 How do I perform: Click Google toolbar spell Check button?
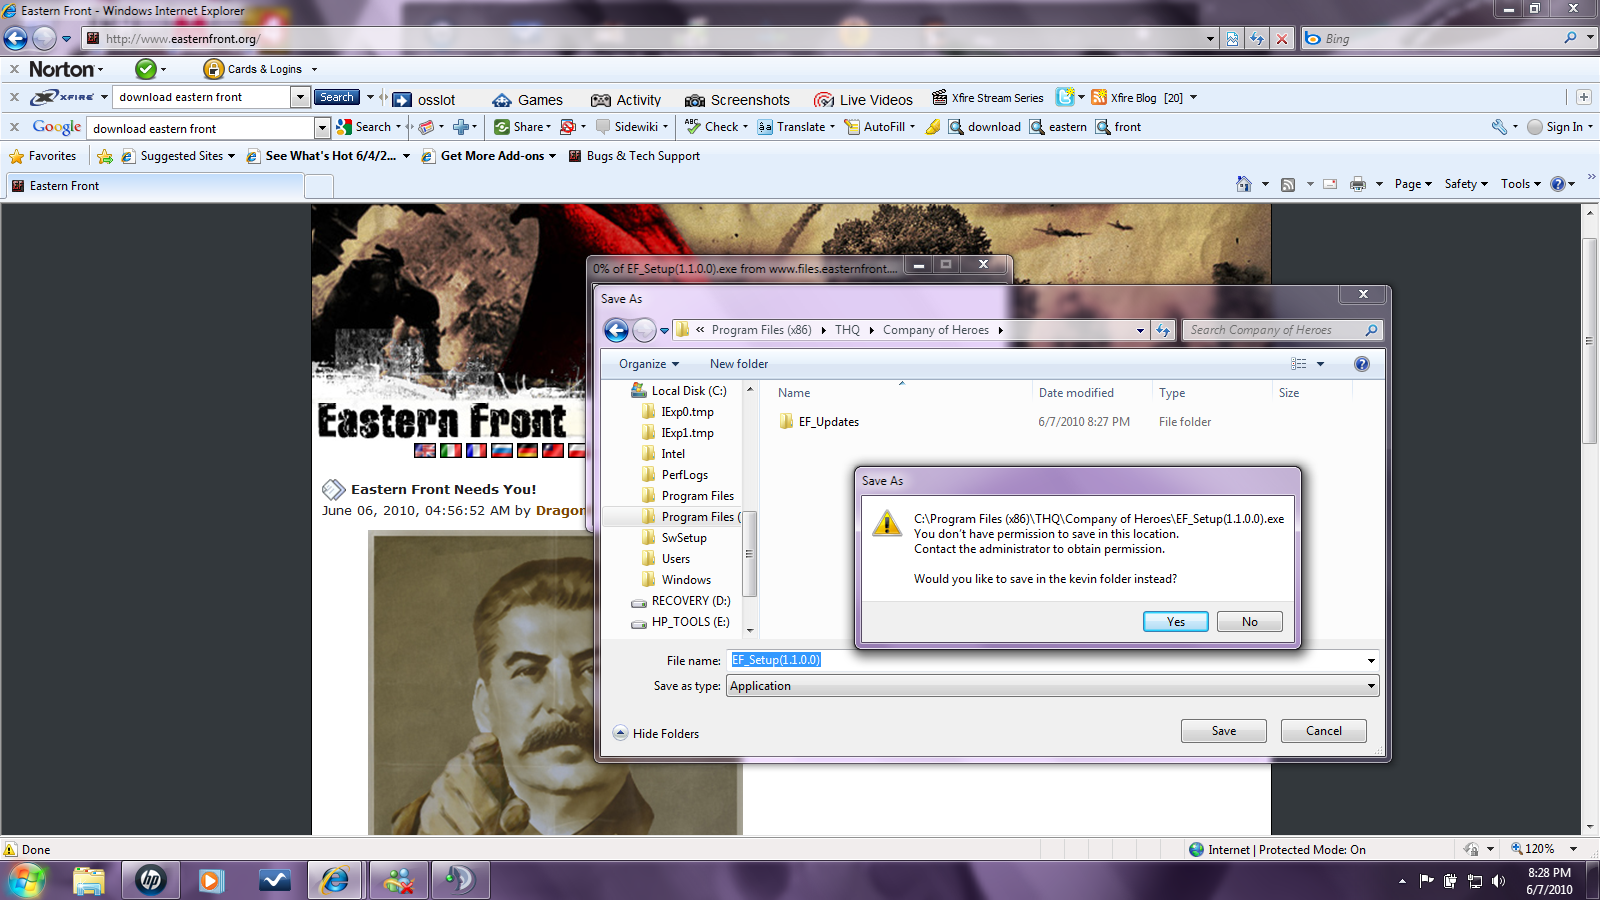pos(716,127)
